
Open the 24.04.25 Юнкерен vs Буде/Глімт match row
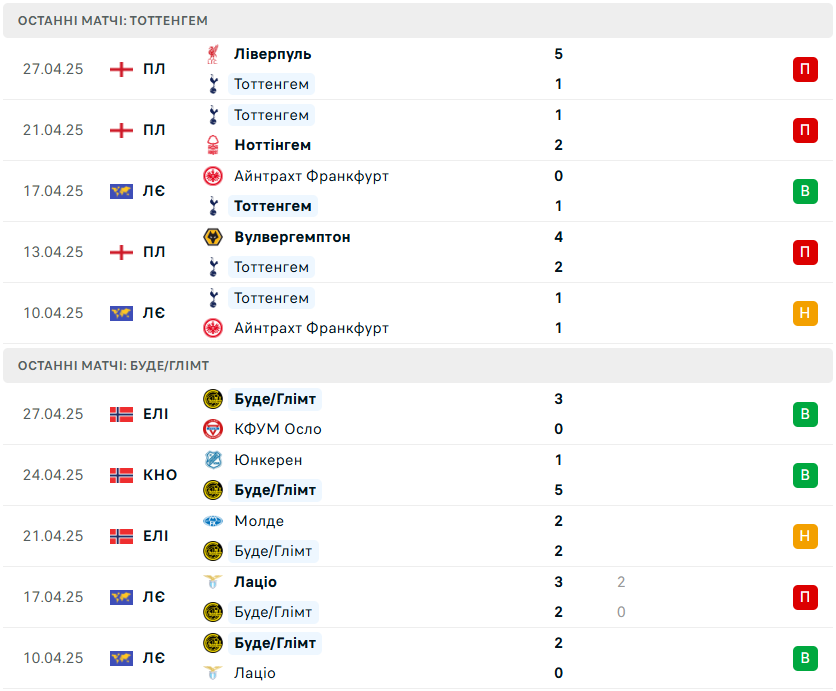coord(417,475)
